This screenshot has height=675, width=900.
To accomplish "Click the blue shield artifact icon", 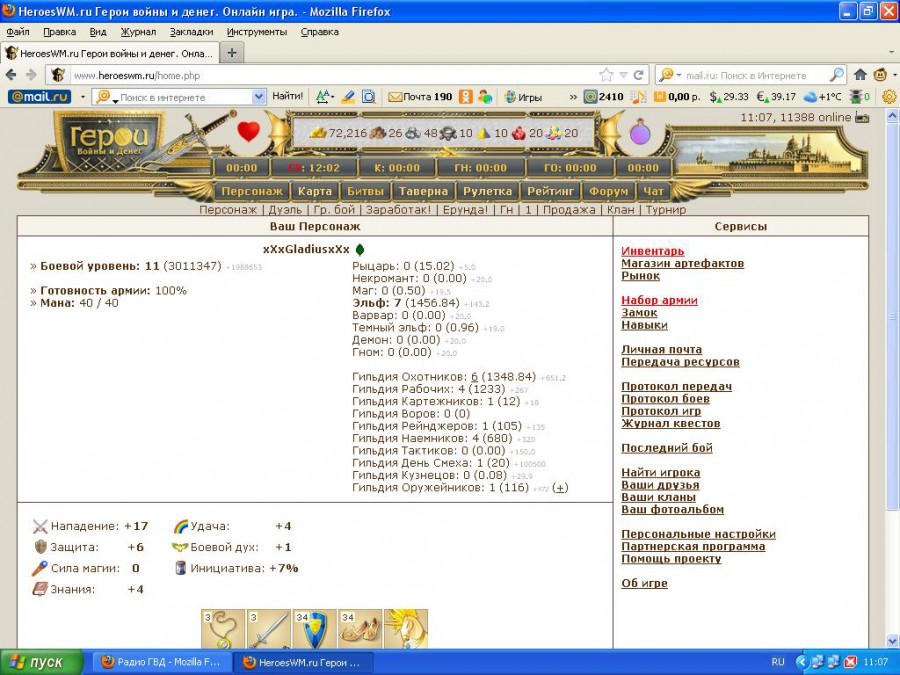I will click(x=314, y=631).
